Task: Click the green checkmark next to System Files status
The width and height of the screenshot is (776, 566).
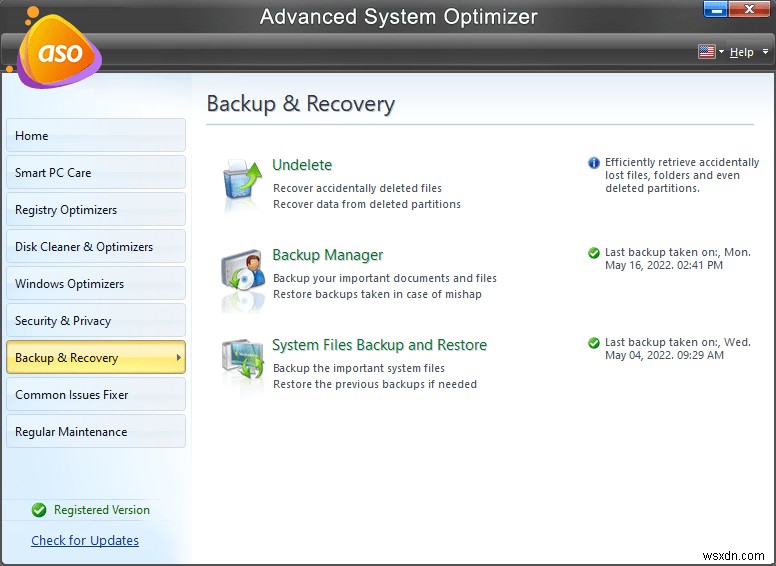Action: (x=594, y=343)
